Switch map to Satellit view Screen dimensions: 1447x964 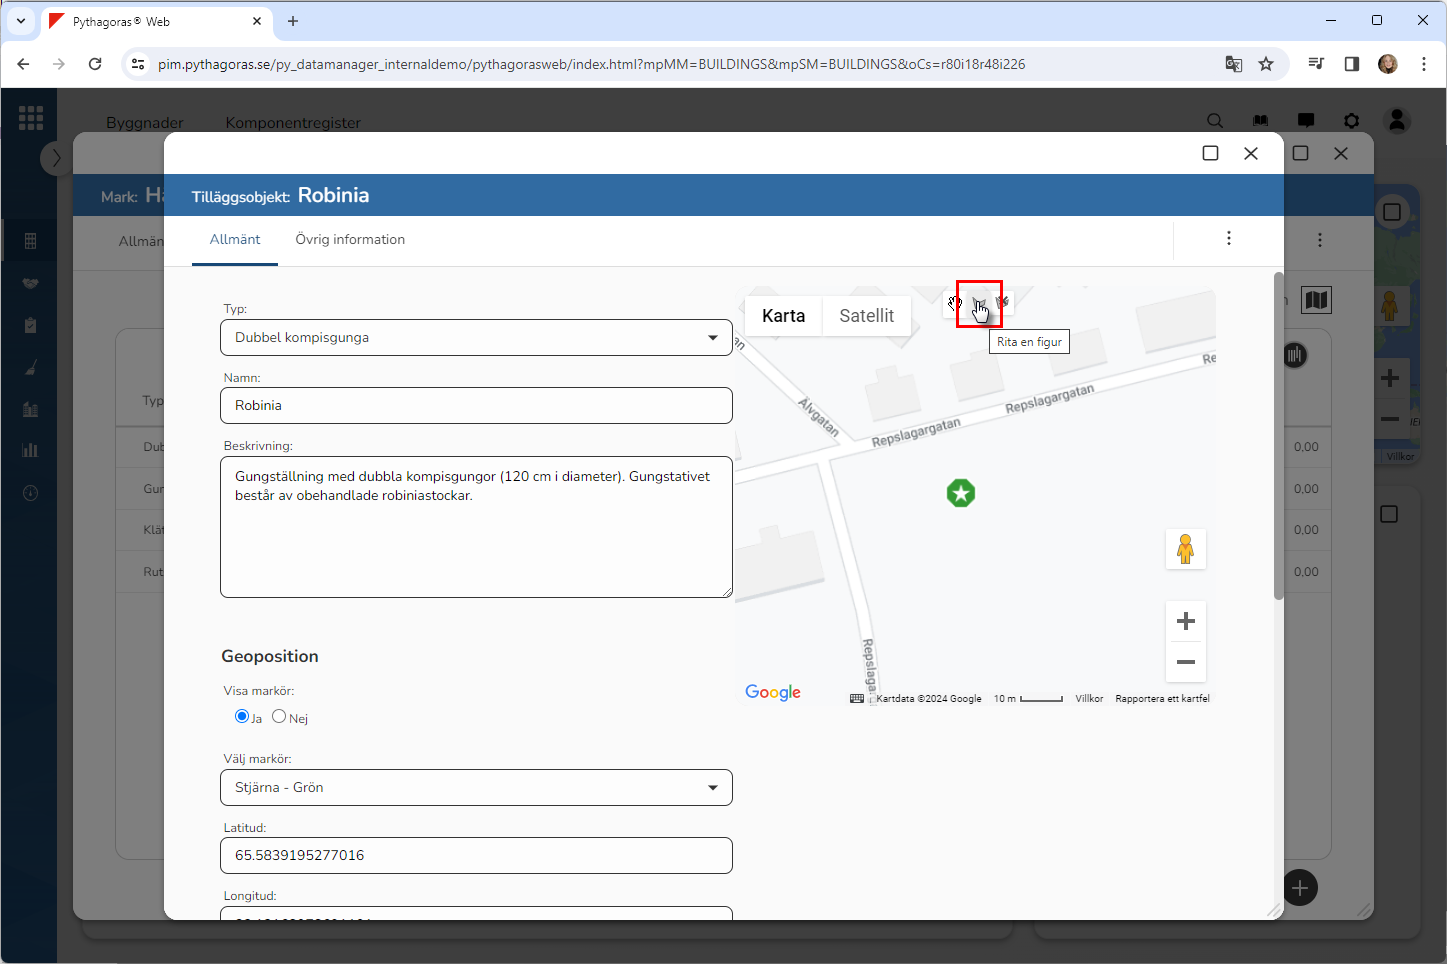[x=866, y=316]
